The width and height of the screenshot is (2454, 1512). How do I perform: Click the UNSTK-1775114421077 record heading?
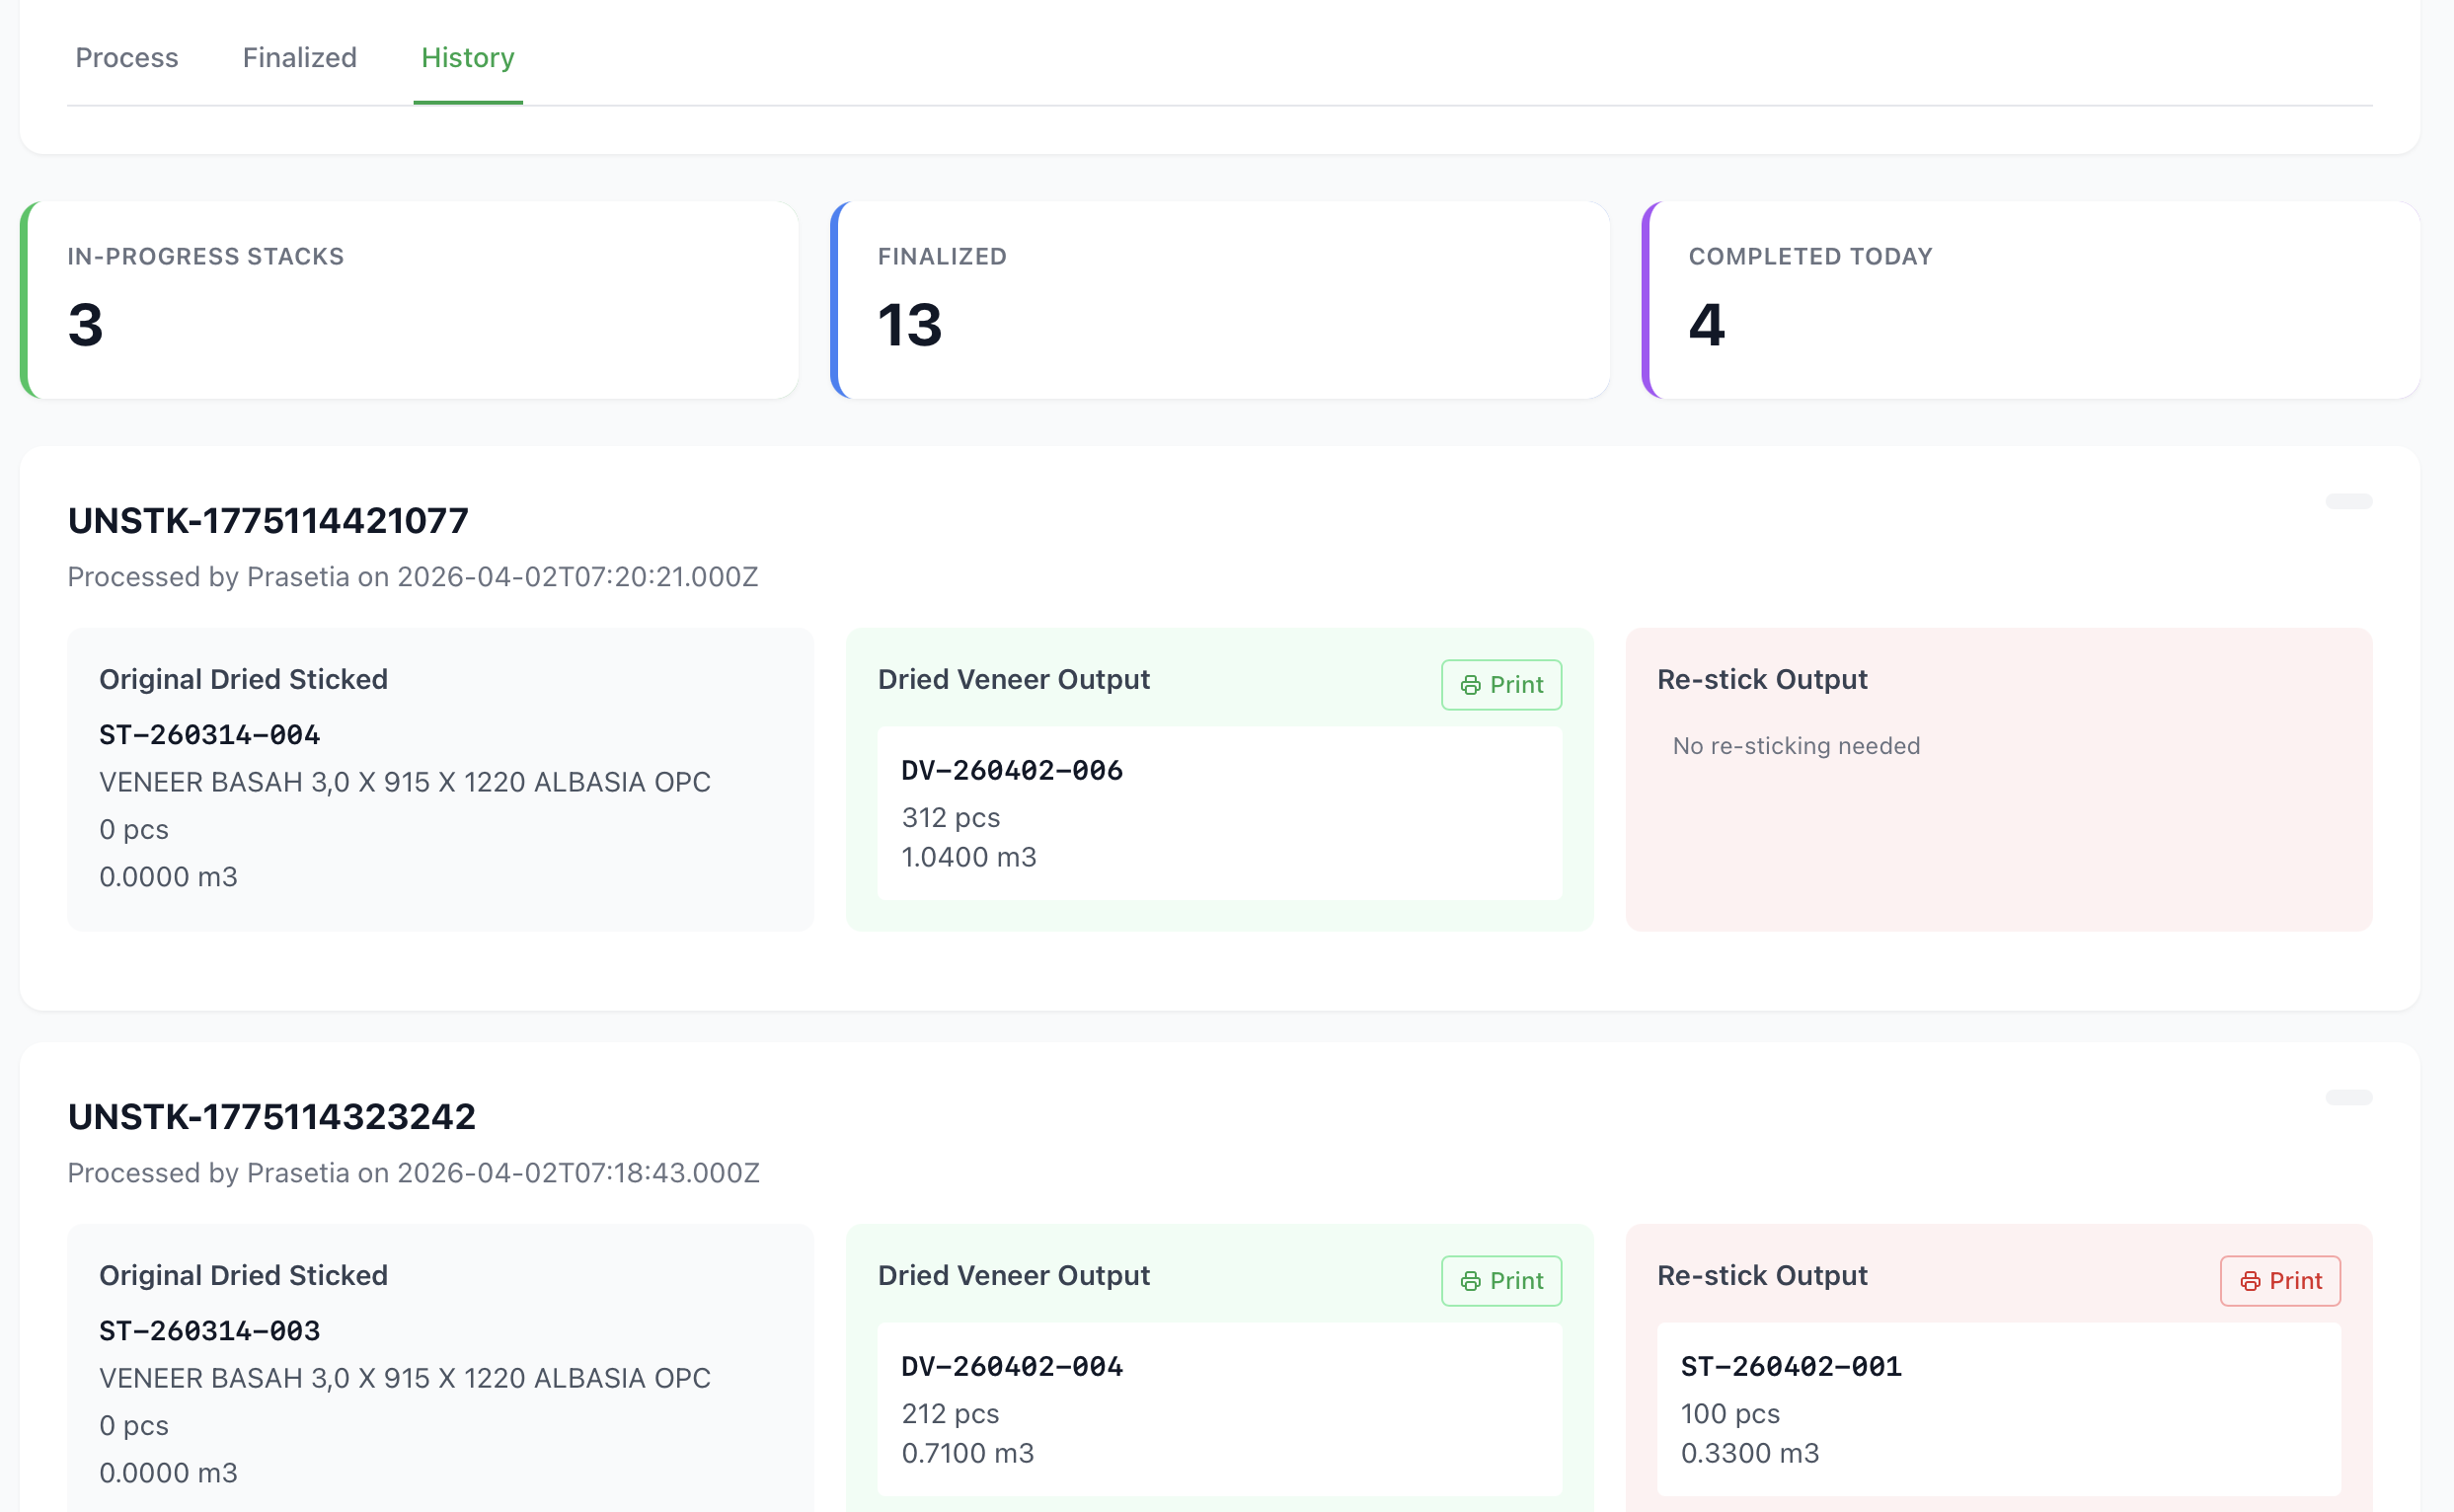pos(268,521)
